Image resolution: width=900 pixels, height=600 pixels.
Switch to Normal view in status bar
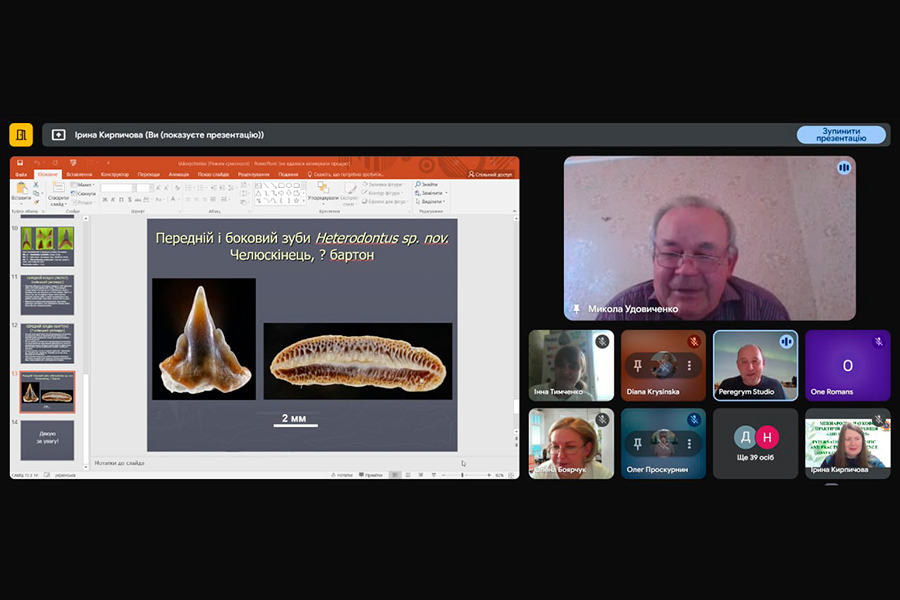(394, 475)
